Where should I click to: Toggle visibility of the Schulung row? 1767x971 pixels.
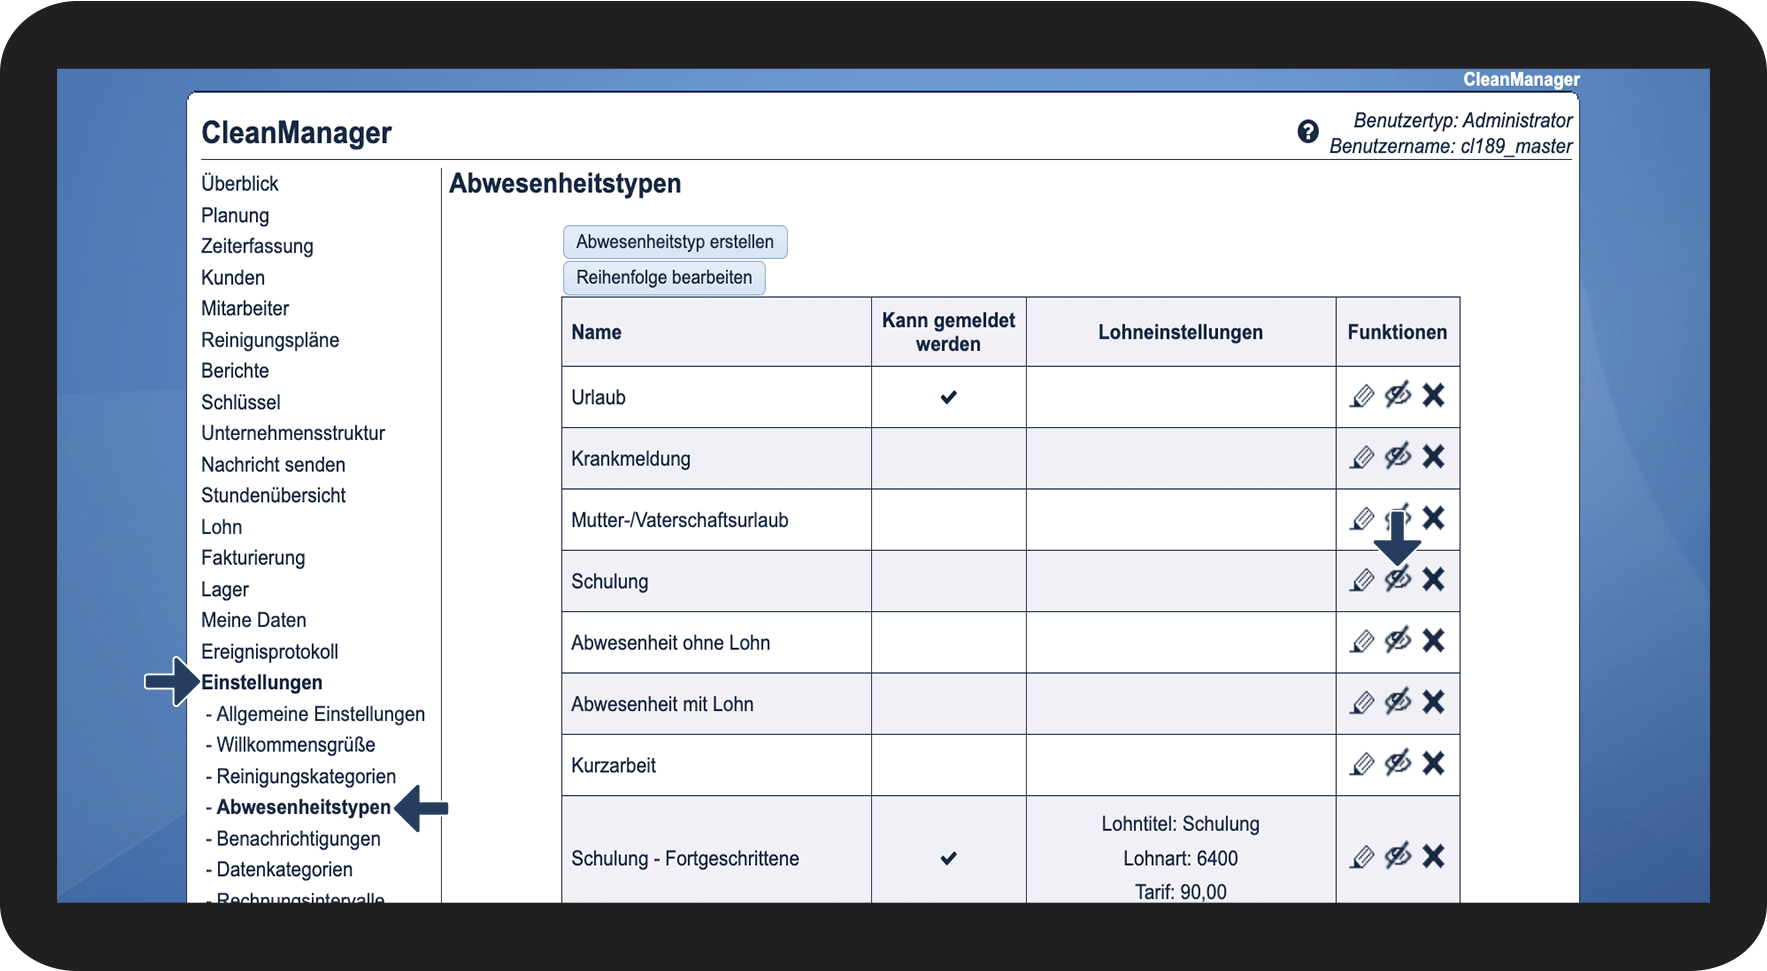coord(1398,579)
